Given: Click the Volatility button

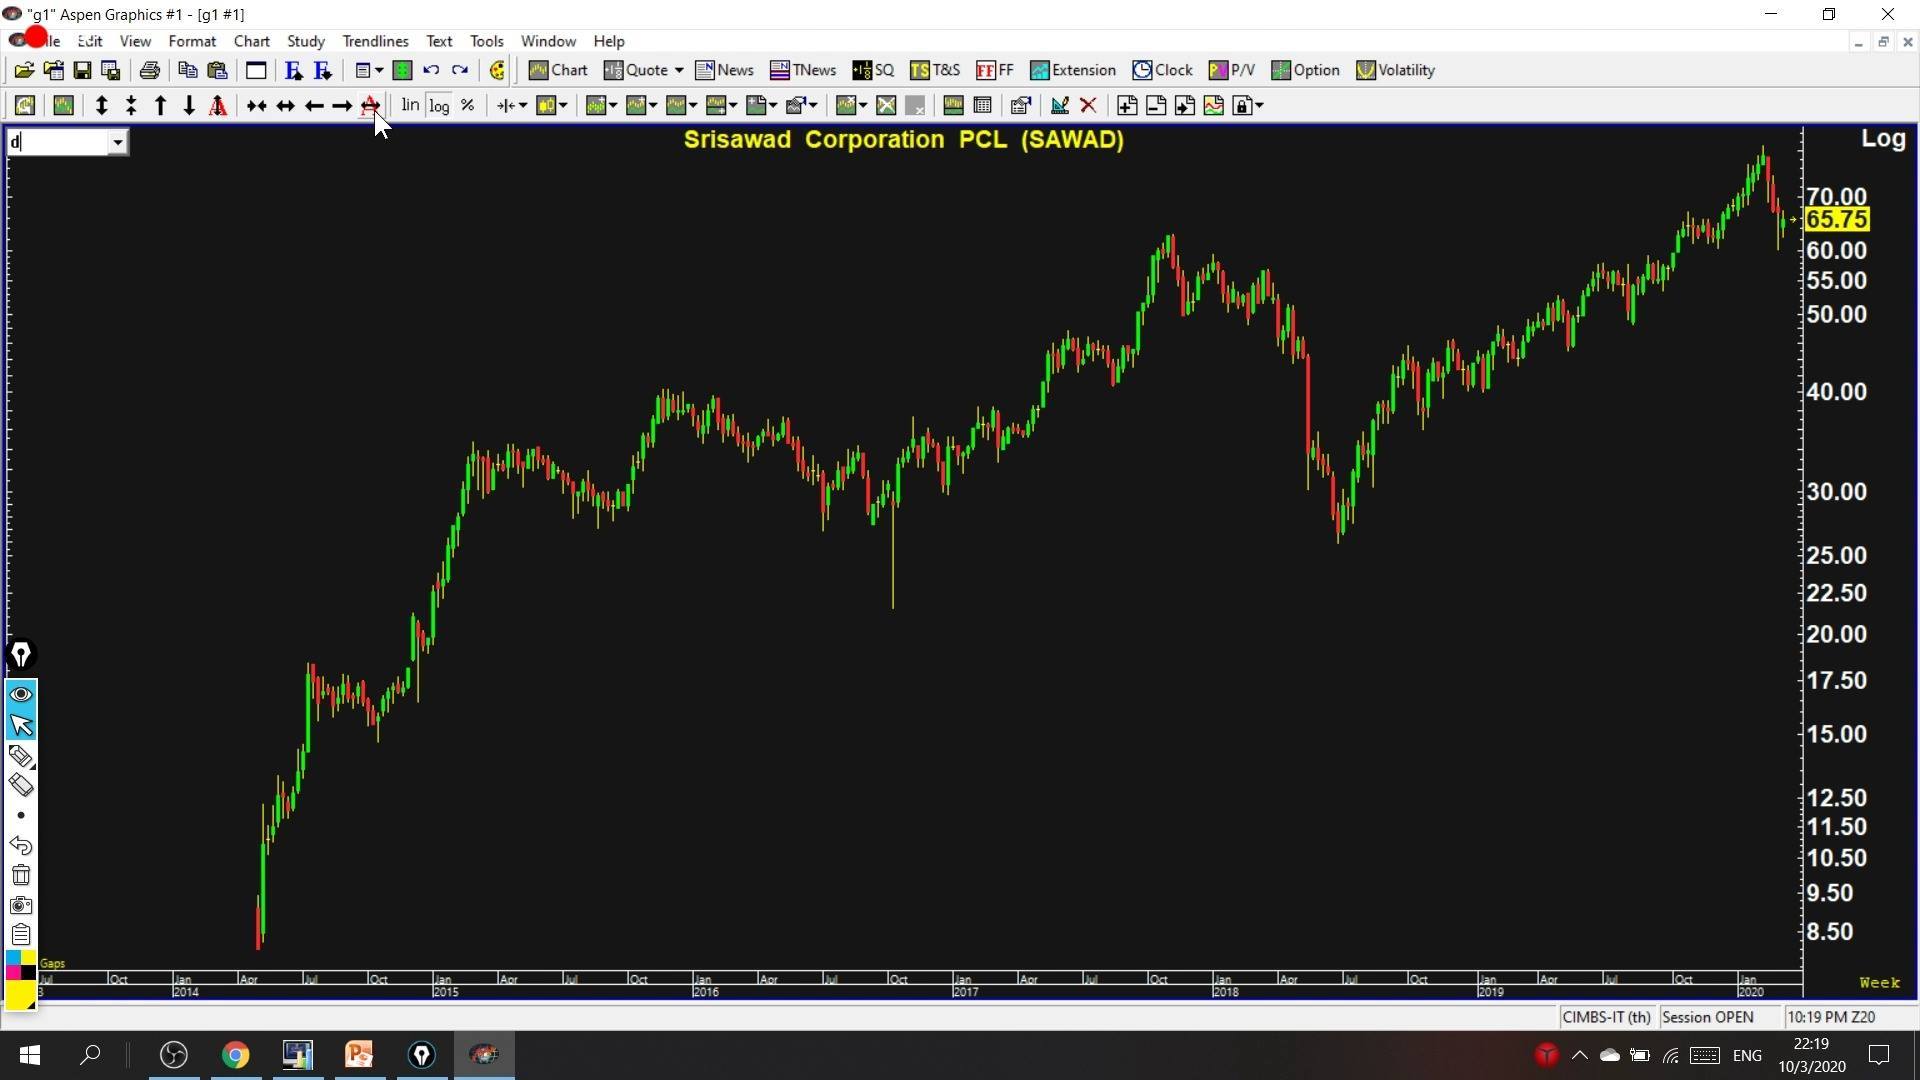Looking at the screenshot, I should coord(1395,71).
